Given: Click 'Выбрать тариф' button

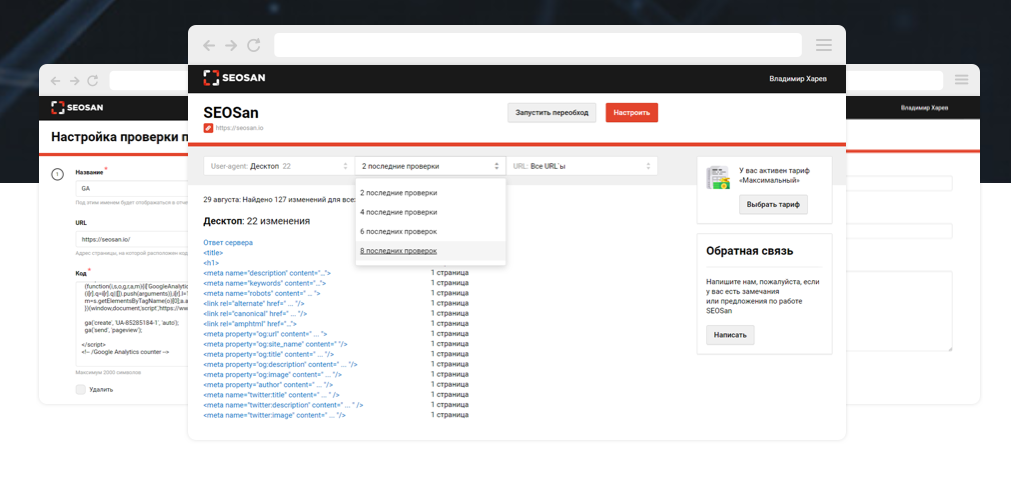Looking at the screenshot, I should pos(773,205).
